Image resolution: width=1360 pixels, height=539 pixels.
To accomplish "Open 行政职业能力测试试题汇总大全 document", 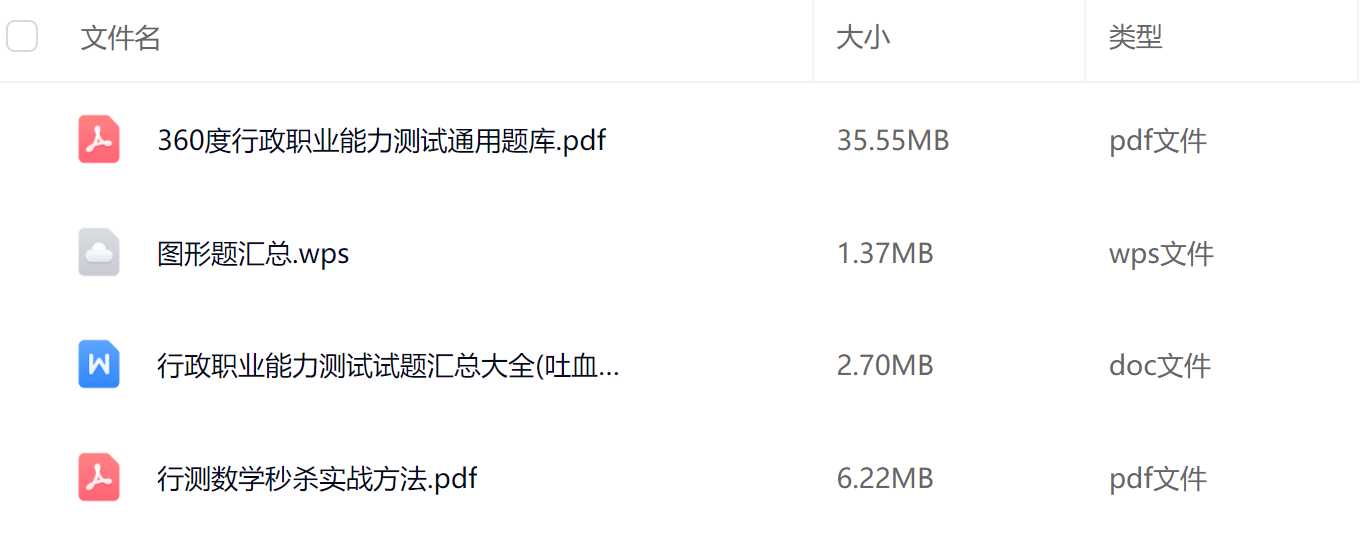I will pyautogui.click(x=388, y=366).
